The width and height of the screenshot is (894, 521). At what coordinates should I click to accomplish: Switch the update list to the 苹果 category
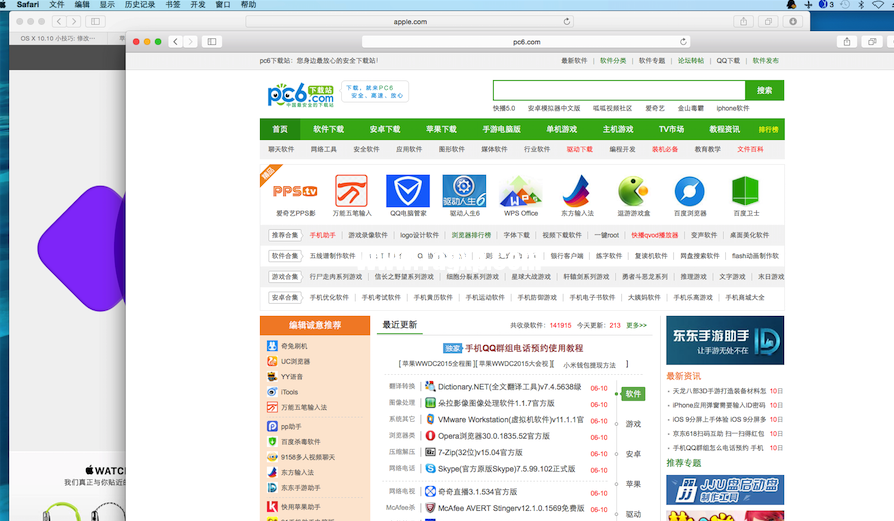click(x=633, y=484)
